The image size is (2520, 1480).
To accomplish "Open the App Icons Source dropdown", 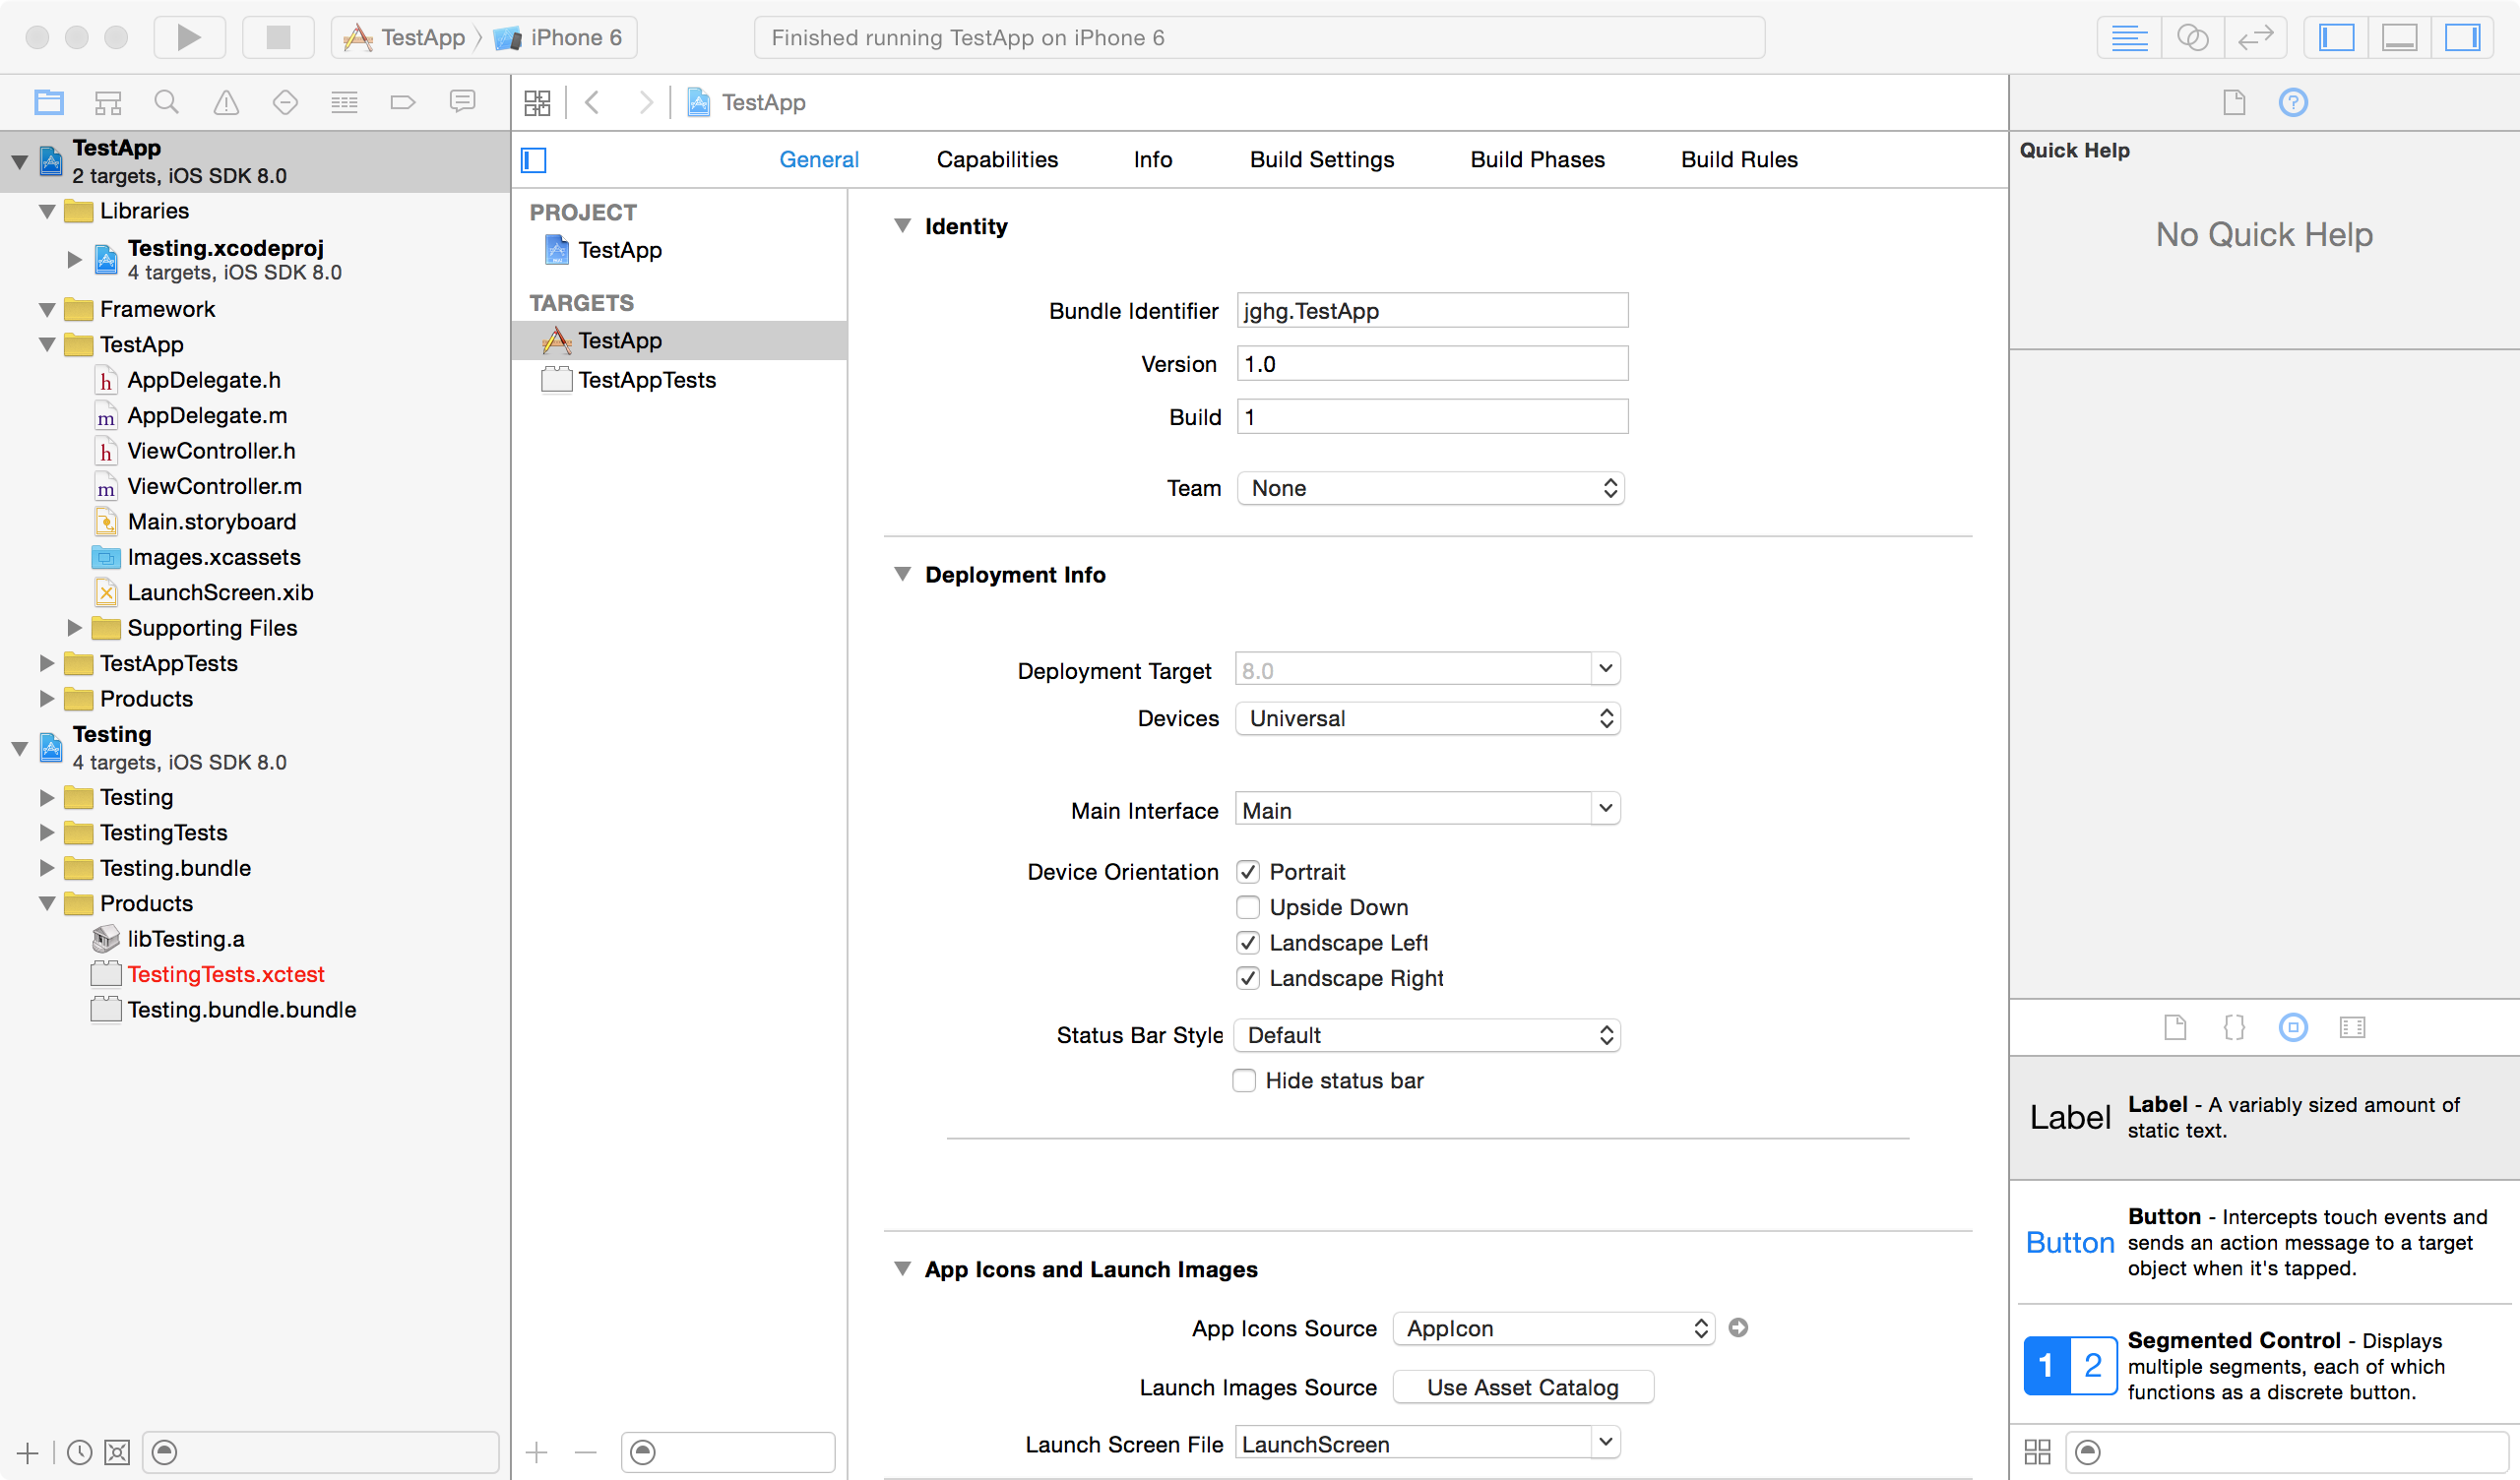I will click(x=1553, y=1328).
